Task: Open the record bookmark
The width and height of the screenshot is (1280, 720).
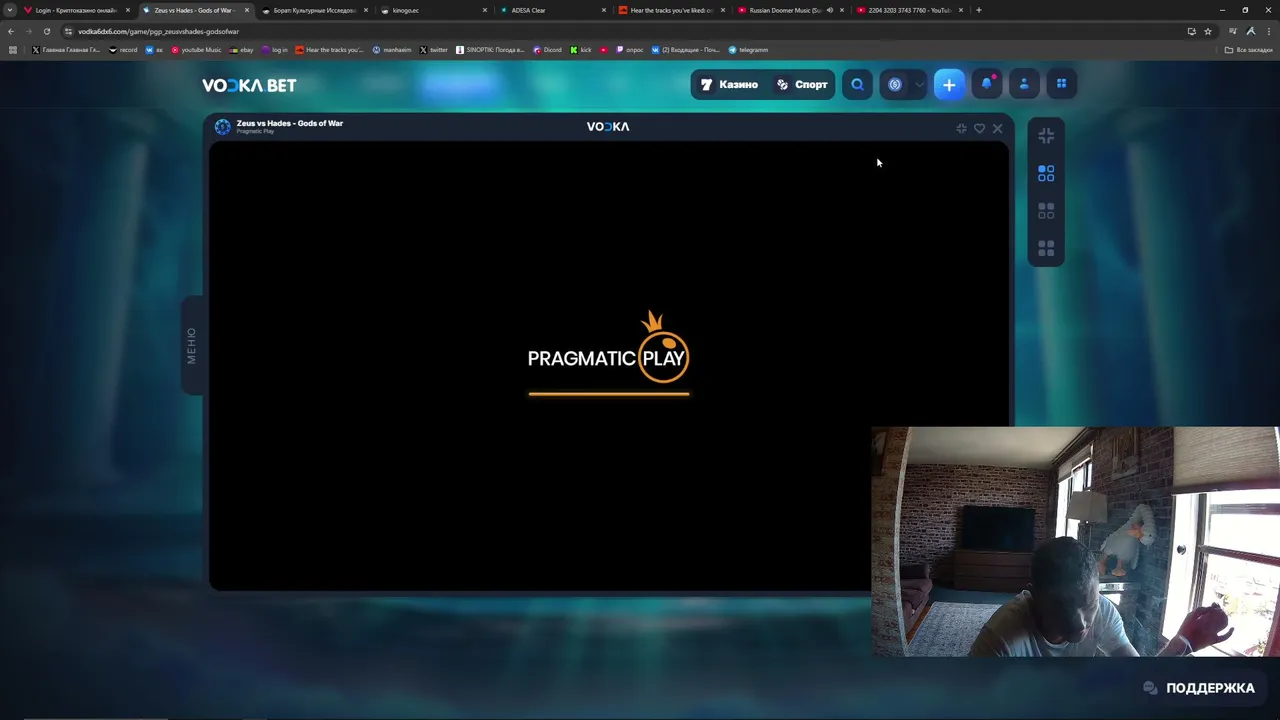Action: tap(123, 50)
